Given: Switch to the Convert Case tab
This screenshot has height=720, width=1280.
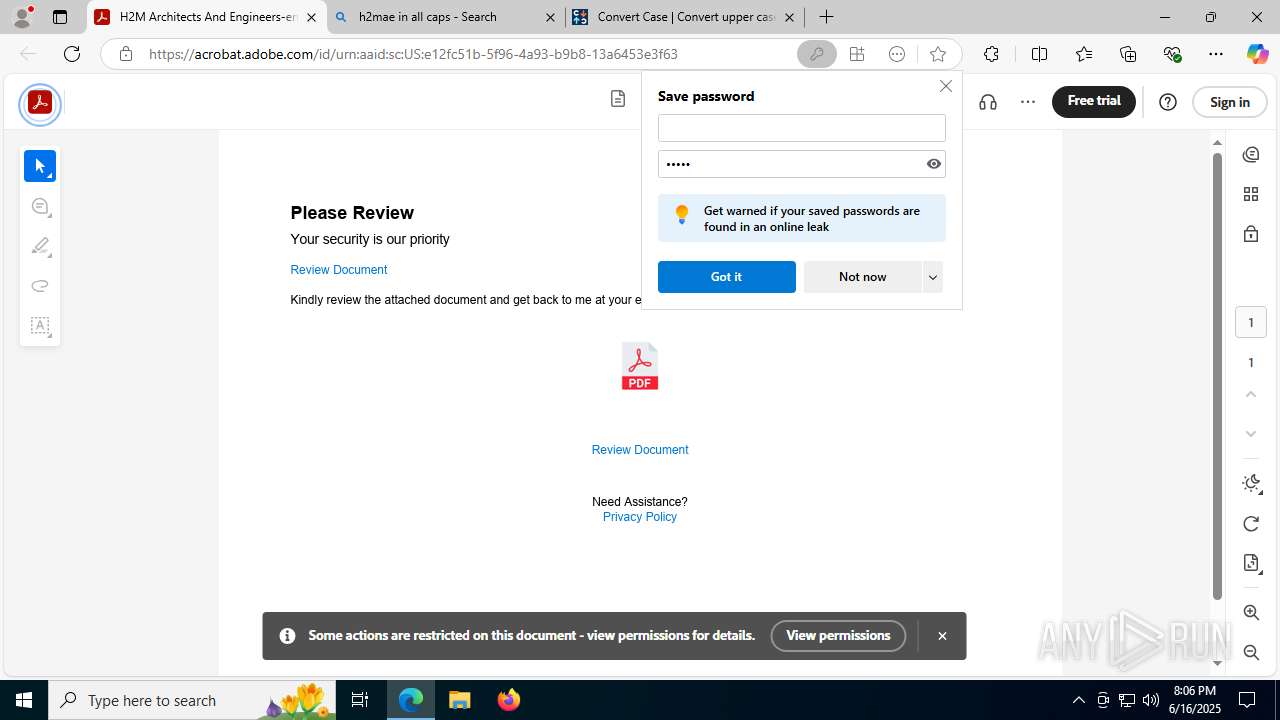Looking at the screenshot, I should [x=685, y=17].
